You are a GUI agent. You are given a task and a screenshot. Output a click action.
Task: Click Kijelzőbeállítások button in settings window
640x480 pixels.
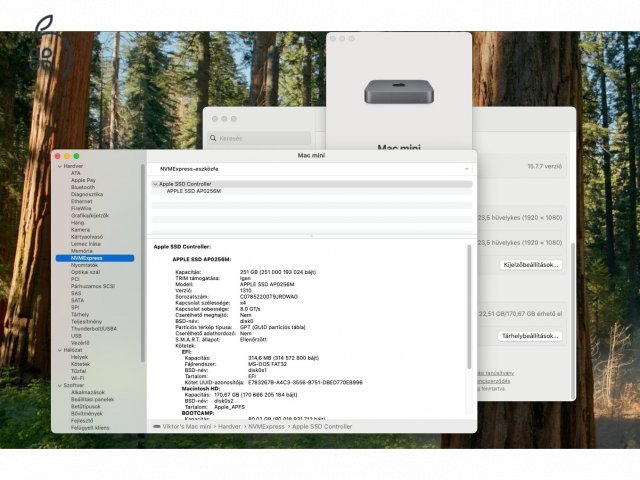(x=531, y=265)
